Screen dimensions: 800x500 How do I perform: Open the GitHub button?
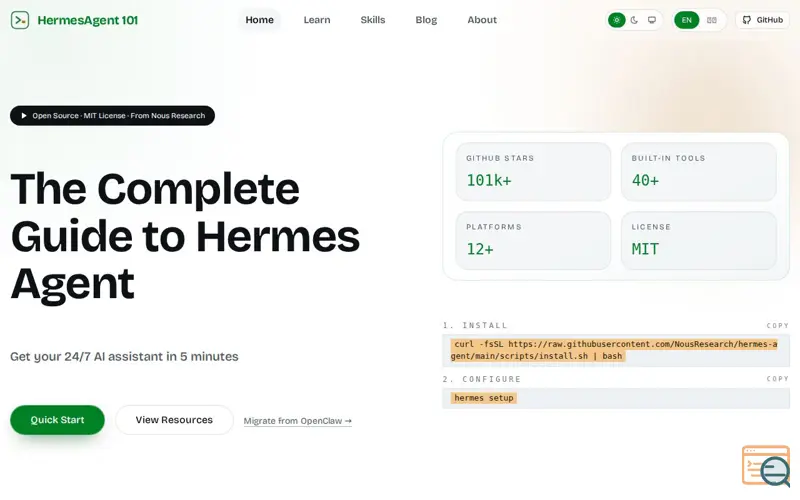coord(762,20)
